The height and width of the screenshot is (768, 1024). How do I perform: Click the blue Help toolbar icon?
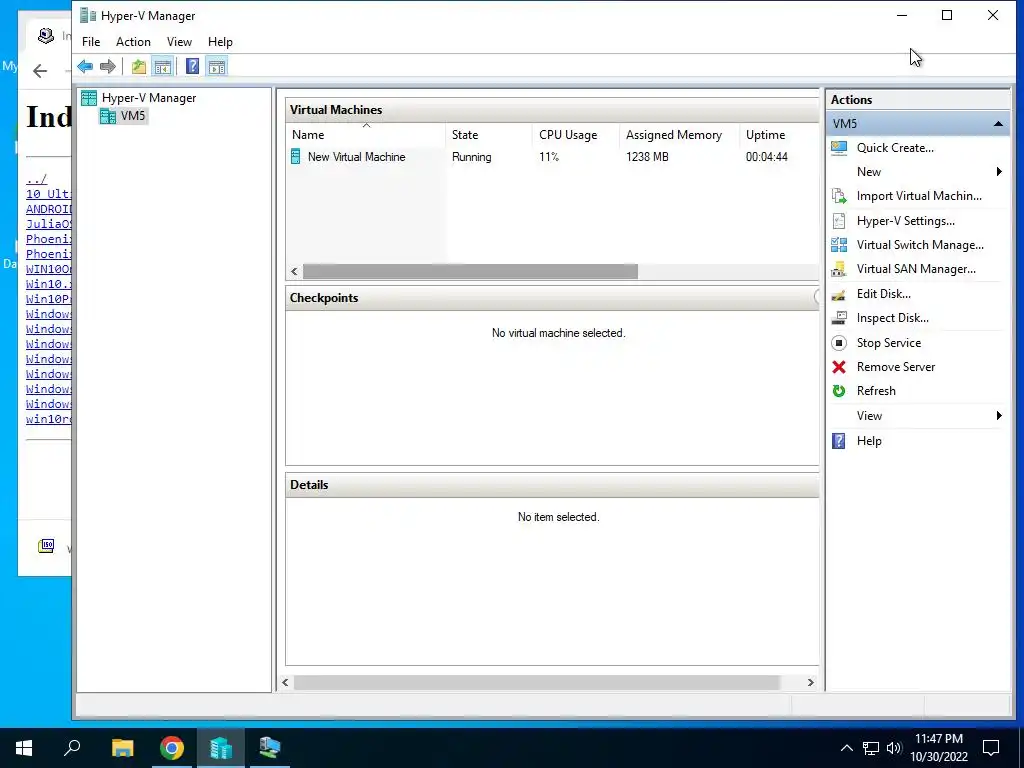192,67
